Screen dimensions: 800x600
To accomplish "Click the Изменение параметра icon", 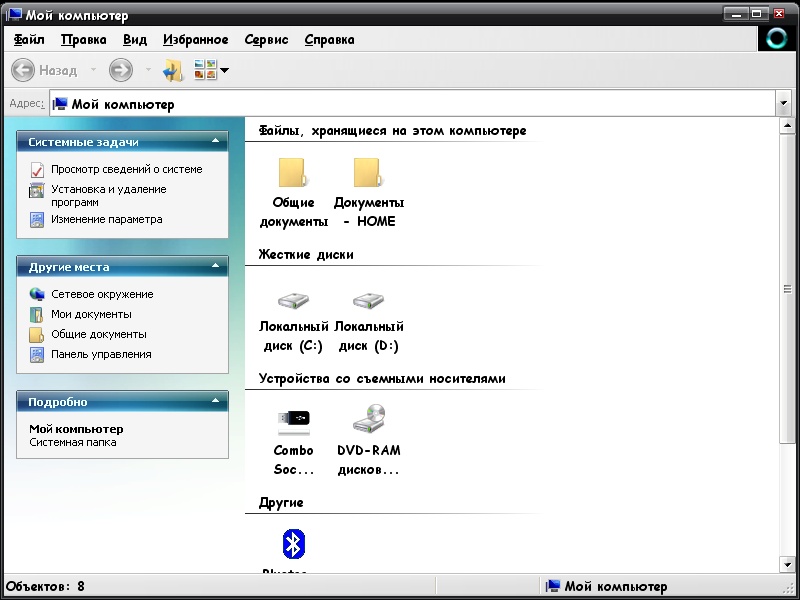I will click(37, 220).
